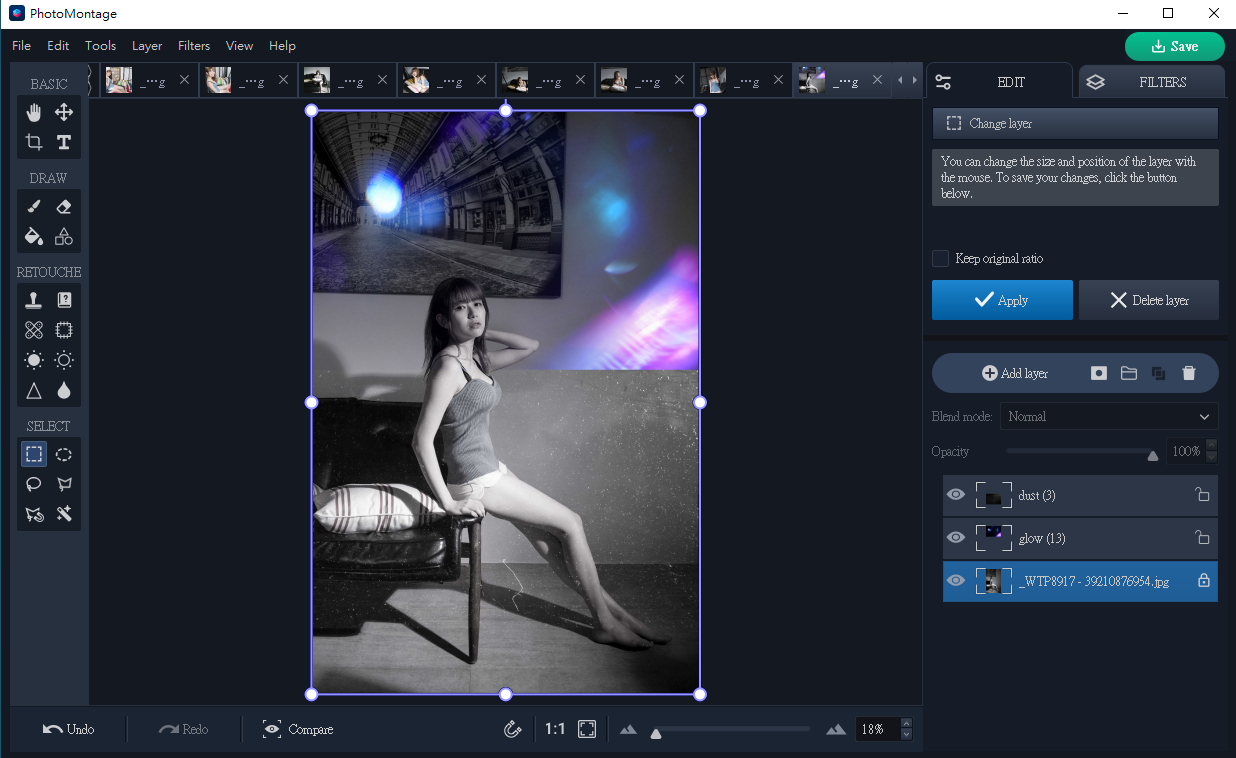Select the Clone Stamp tool
Image resolution: width=1236 pixels, height=758 pixels.
pyautogui.click(x=34, y=300)
